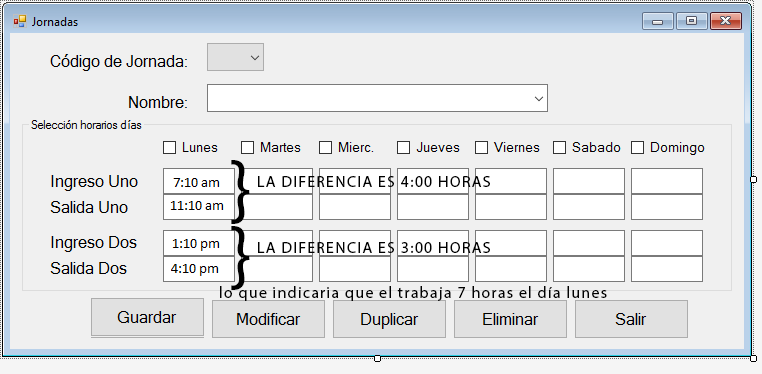
Task: Click Mierc. Salida Uno time field
Action: 355,207
